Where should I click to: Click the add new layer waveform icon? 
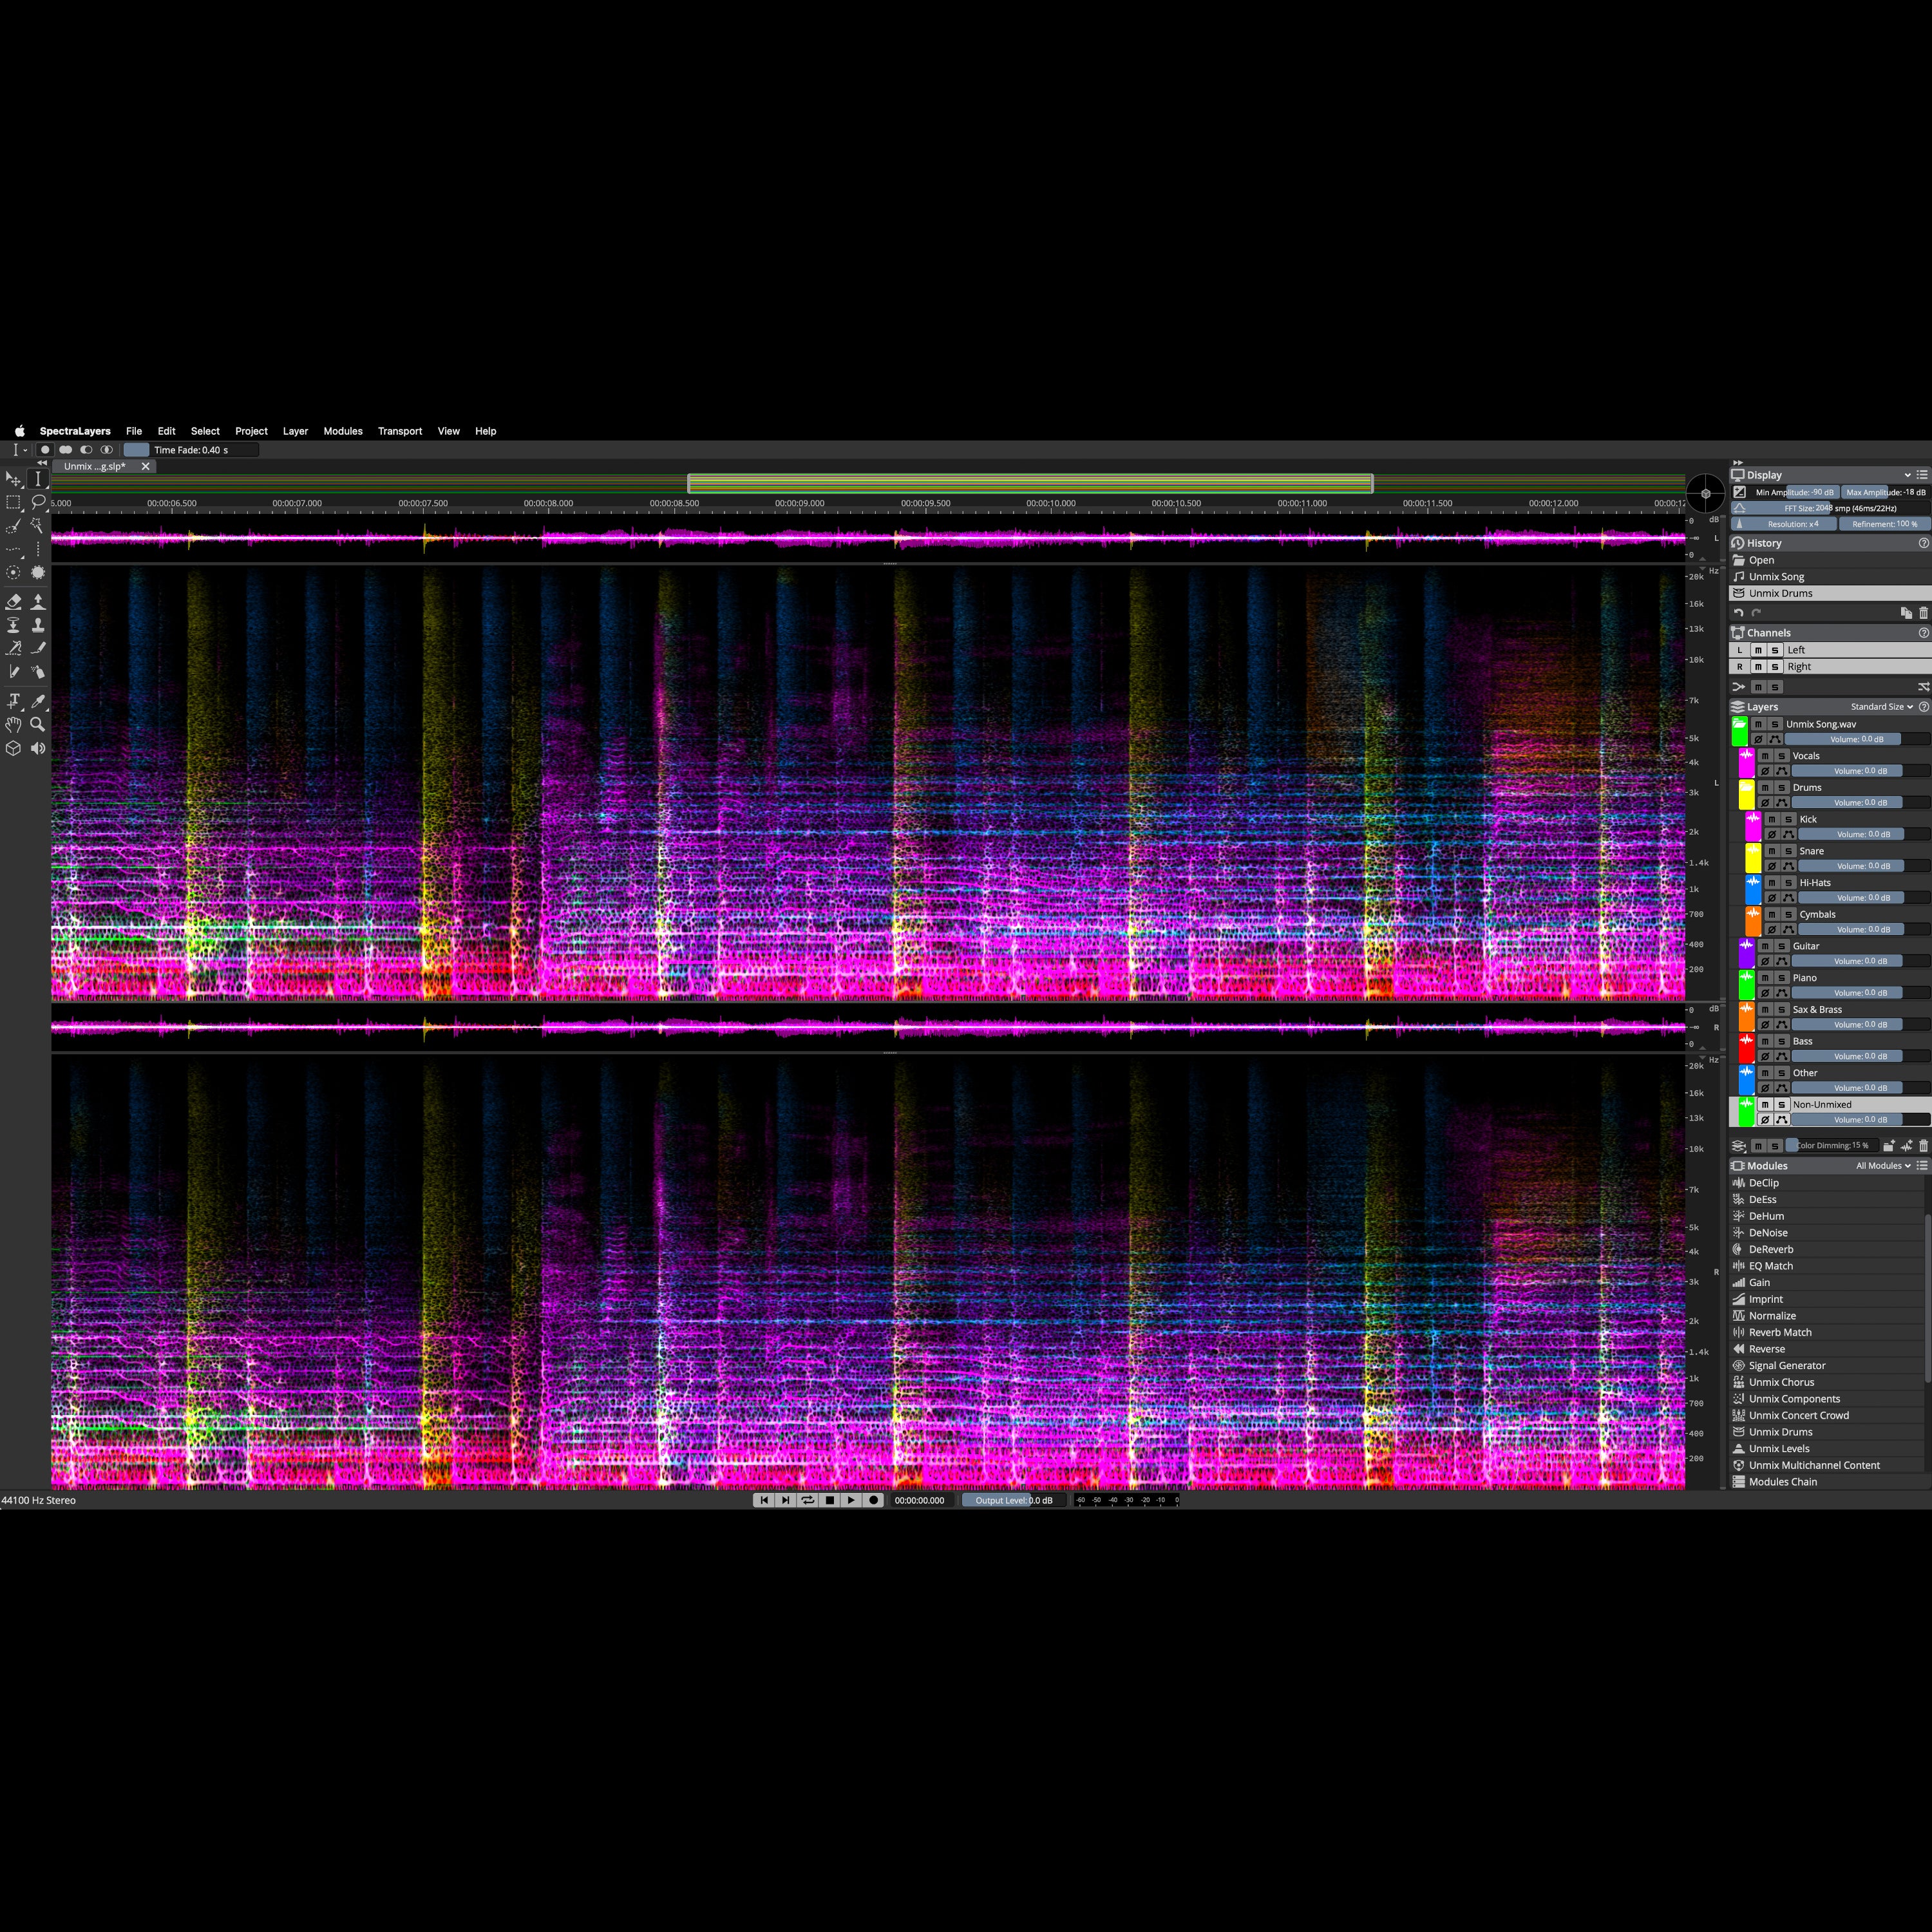[x=1906, y=1146]
